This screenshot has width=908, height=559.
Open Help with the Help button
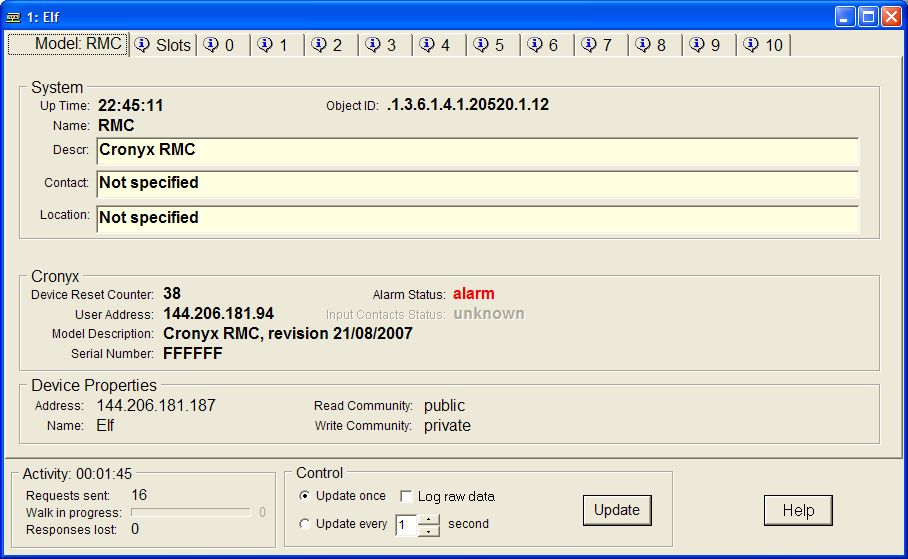pos(798,510)
